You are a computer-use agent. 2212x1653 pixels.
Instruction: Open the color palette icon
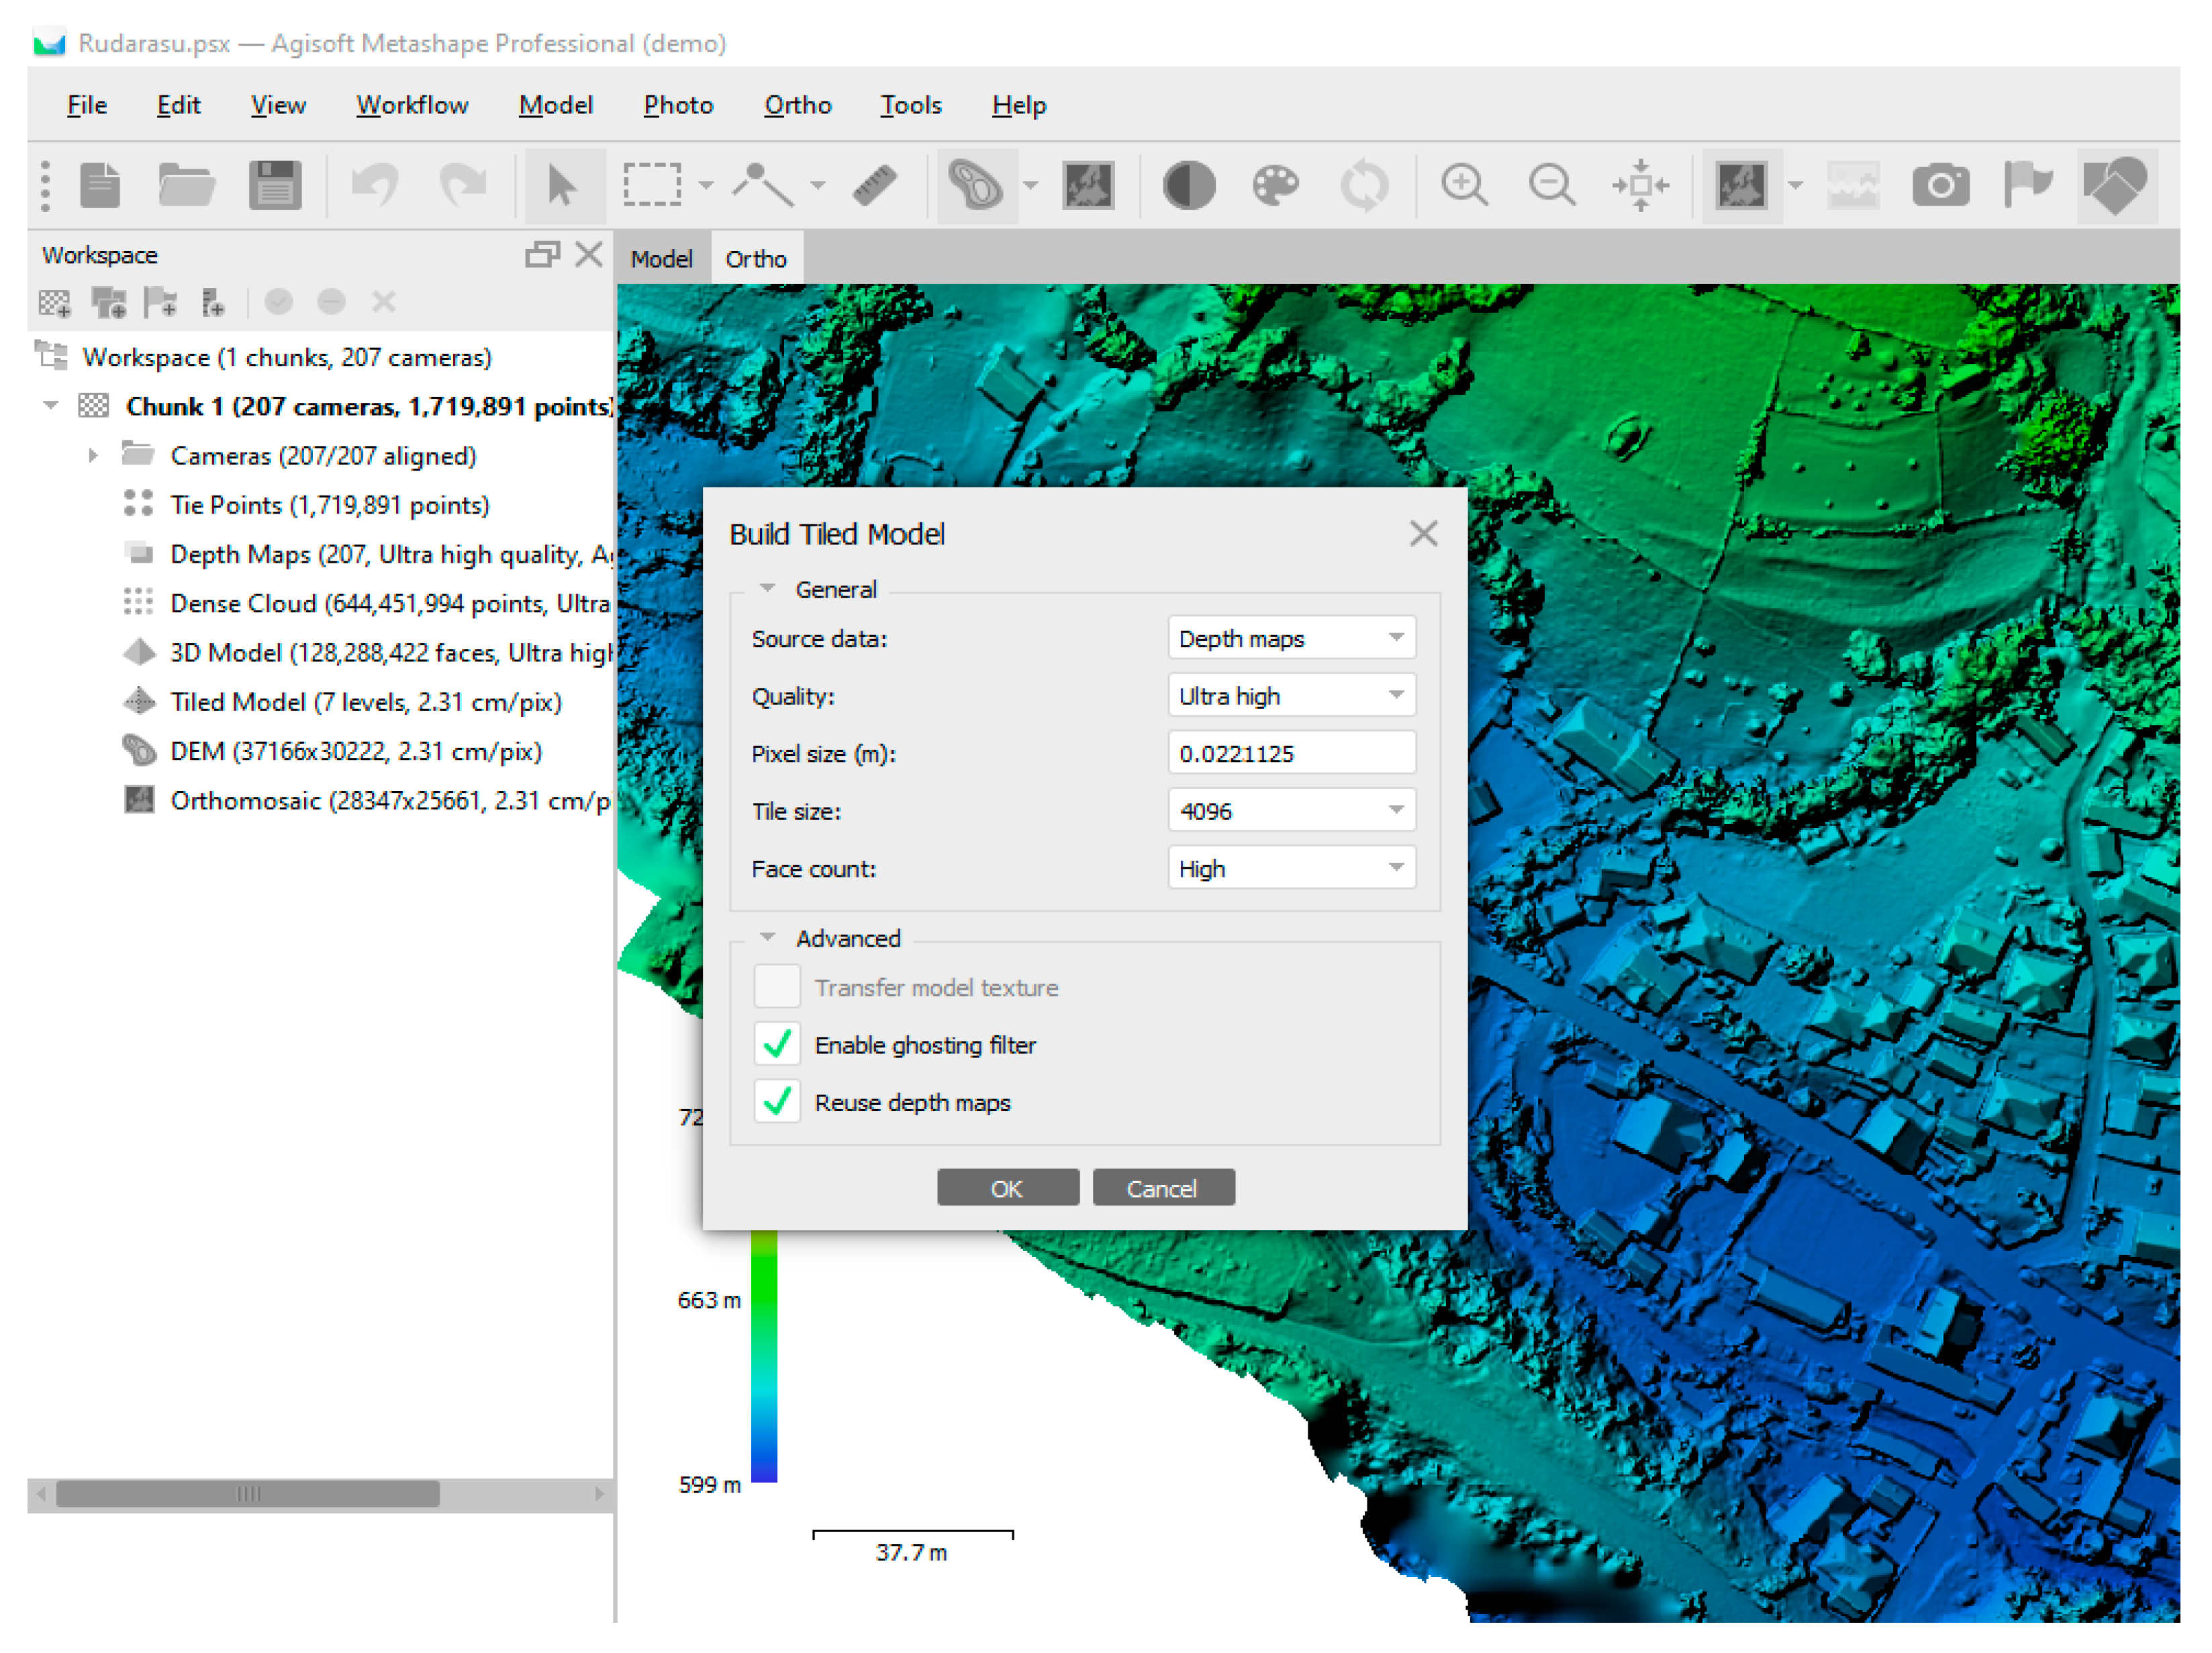pos(1275,185)
